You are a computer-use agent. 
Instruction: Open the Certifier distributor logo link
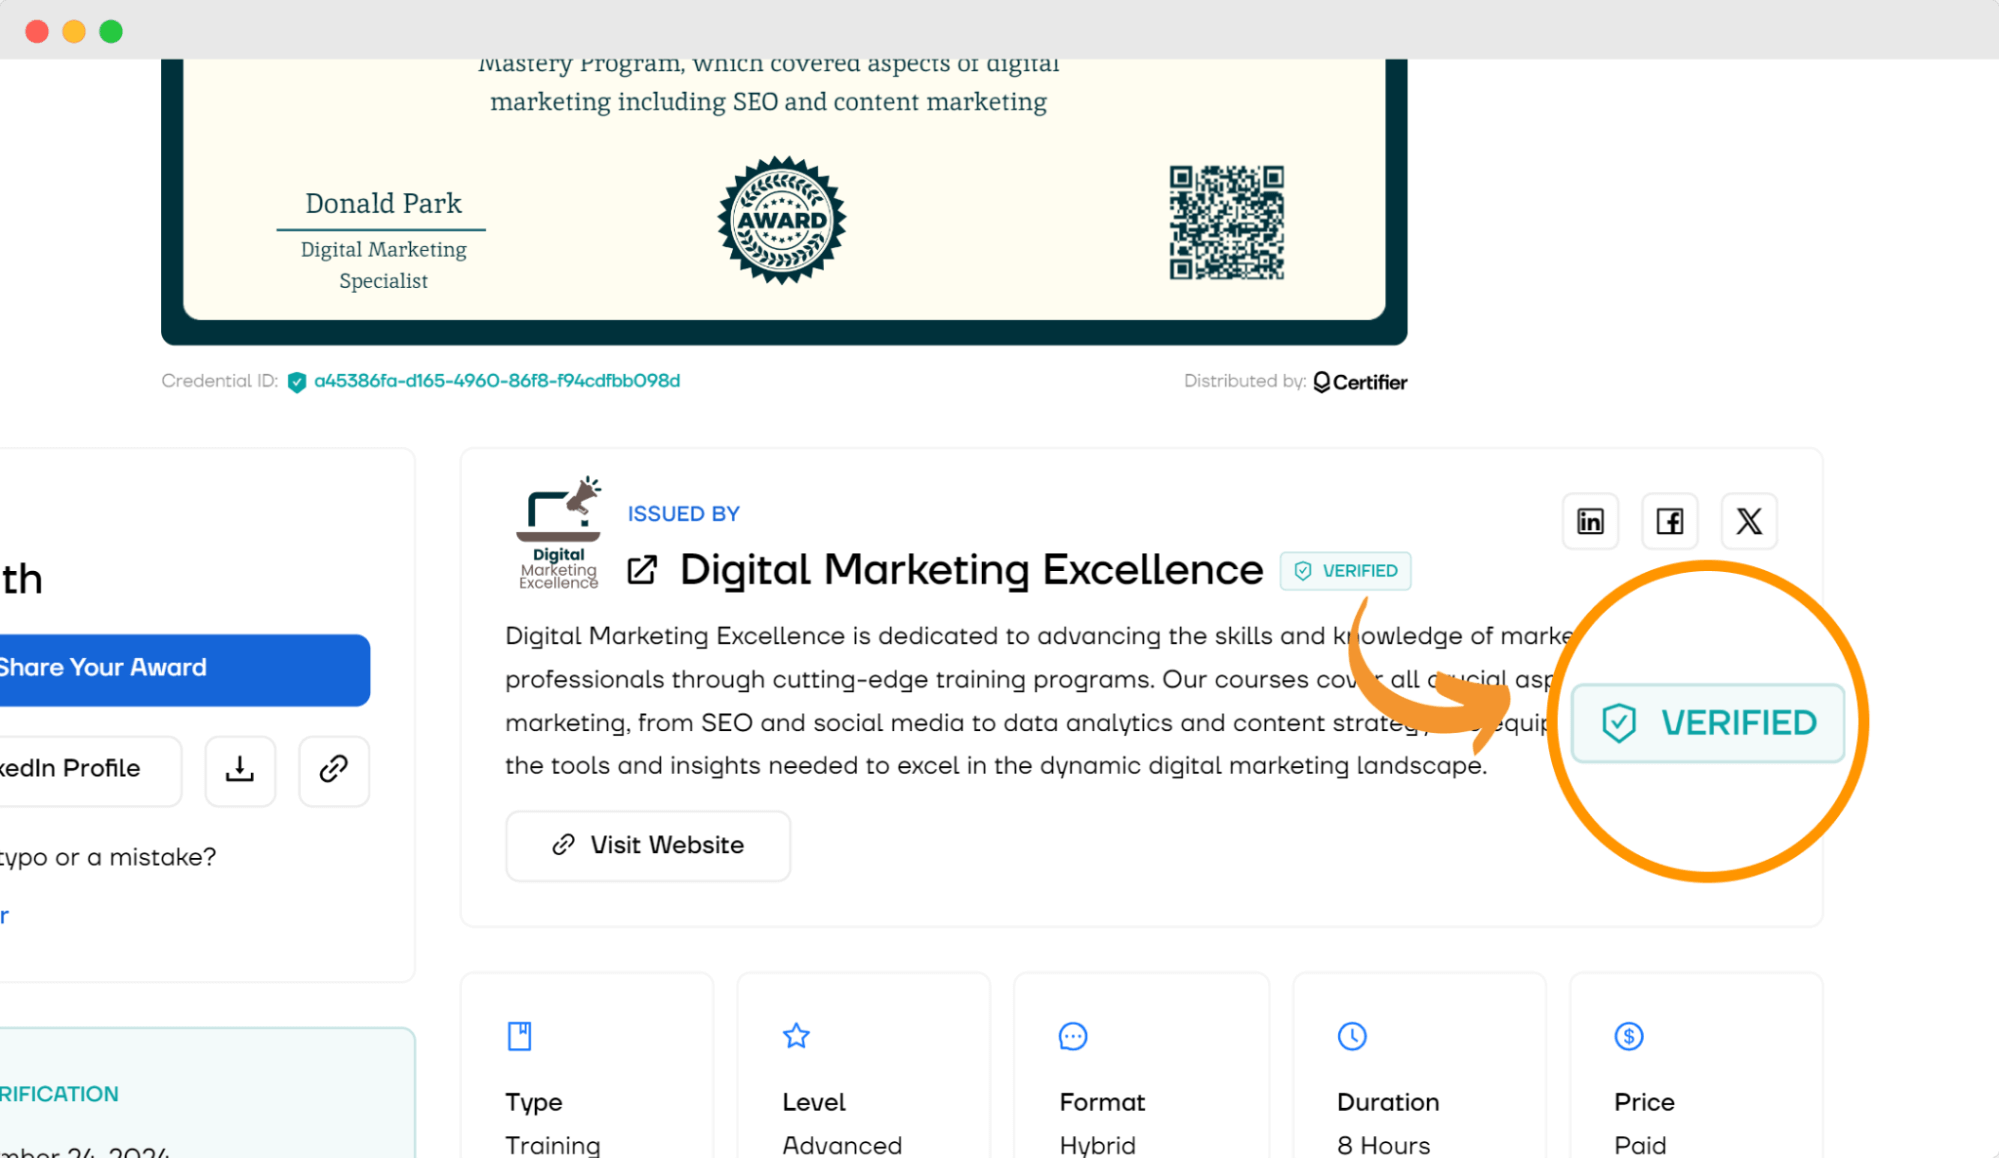click(1360, 382)
